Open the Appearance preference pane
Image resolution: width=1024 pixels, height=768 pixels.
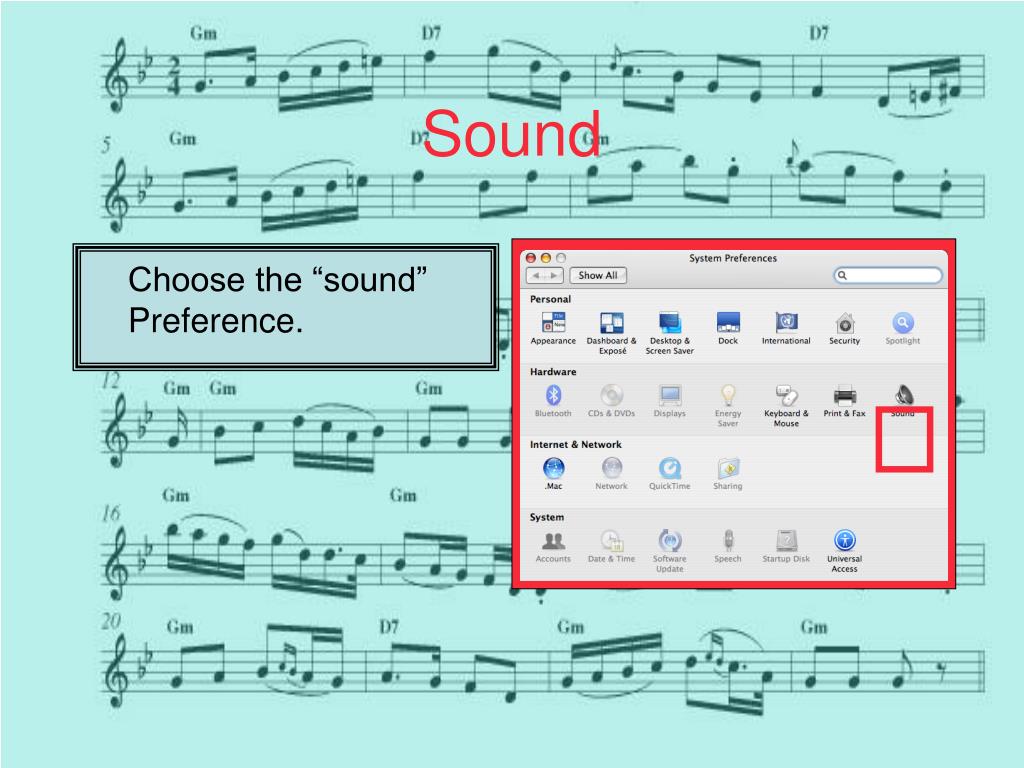point(553,323)
